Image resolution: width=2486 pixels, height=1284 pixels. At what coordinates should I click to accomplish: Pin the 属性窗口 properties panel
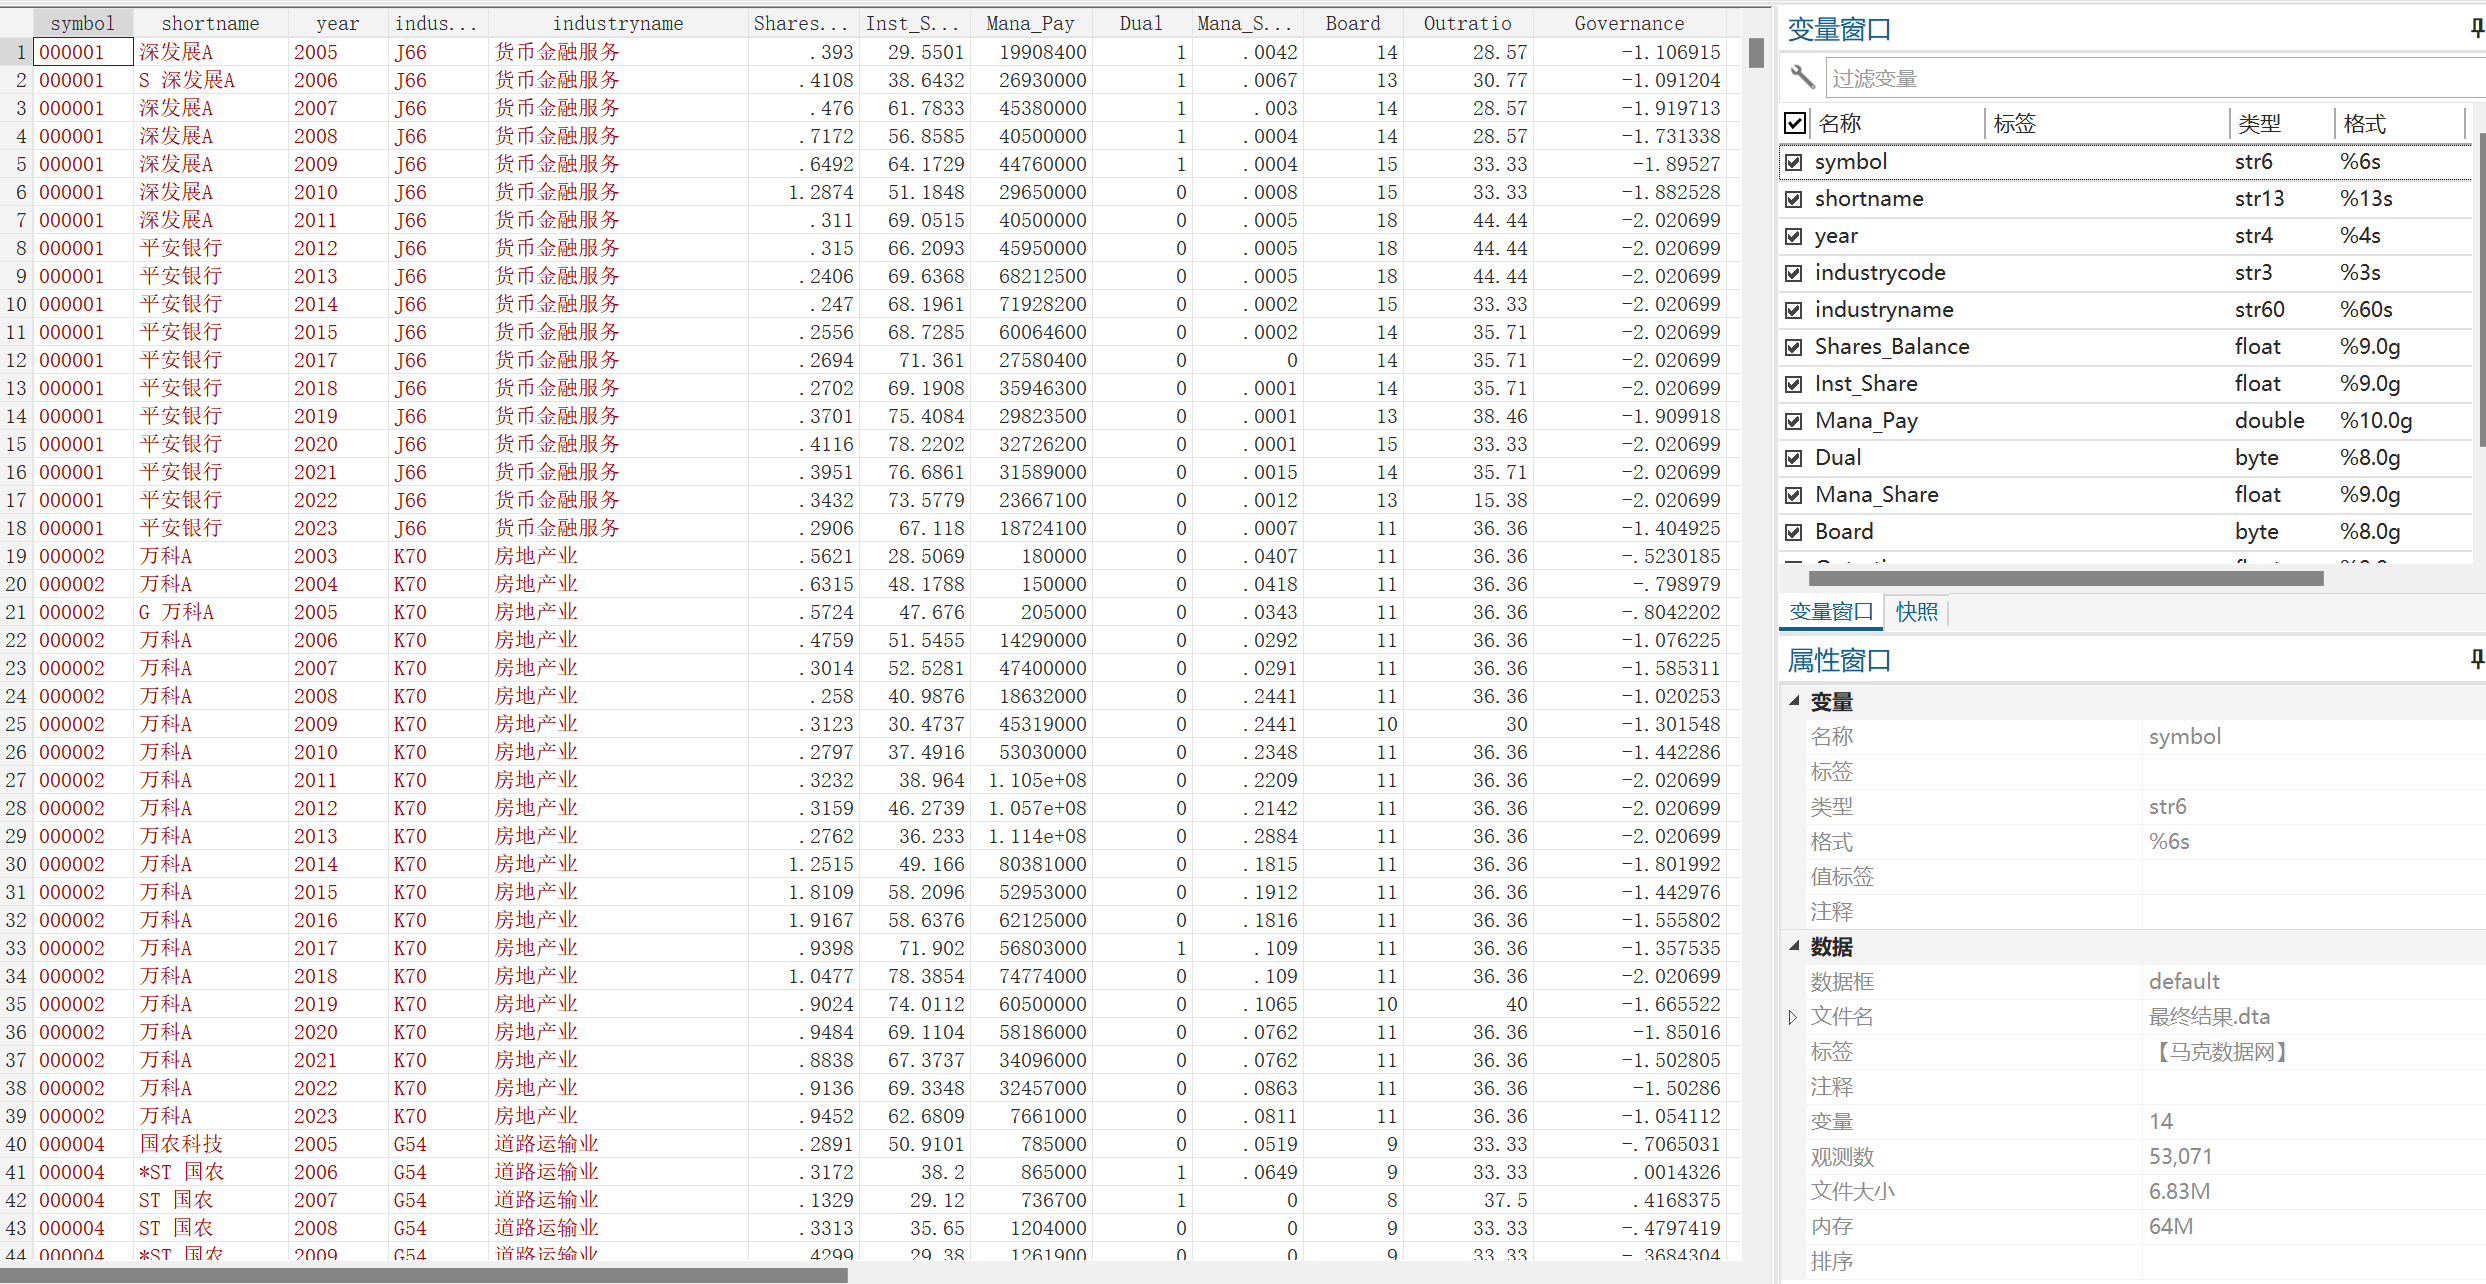(x=2476, y=658)
